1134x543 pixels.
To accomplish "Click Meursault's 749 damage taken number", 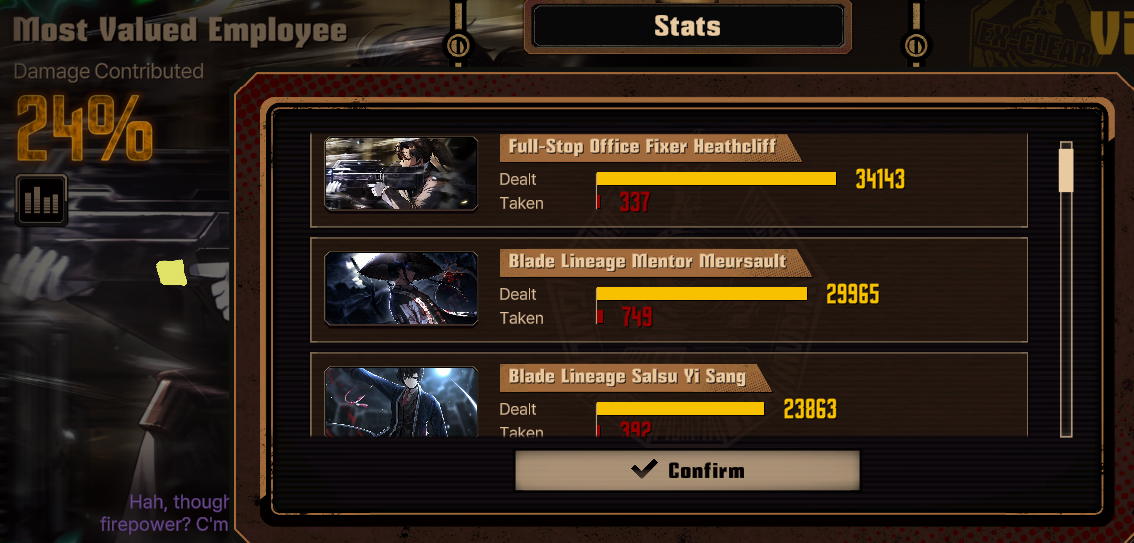I will (636, 317).
